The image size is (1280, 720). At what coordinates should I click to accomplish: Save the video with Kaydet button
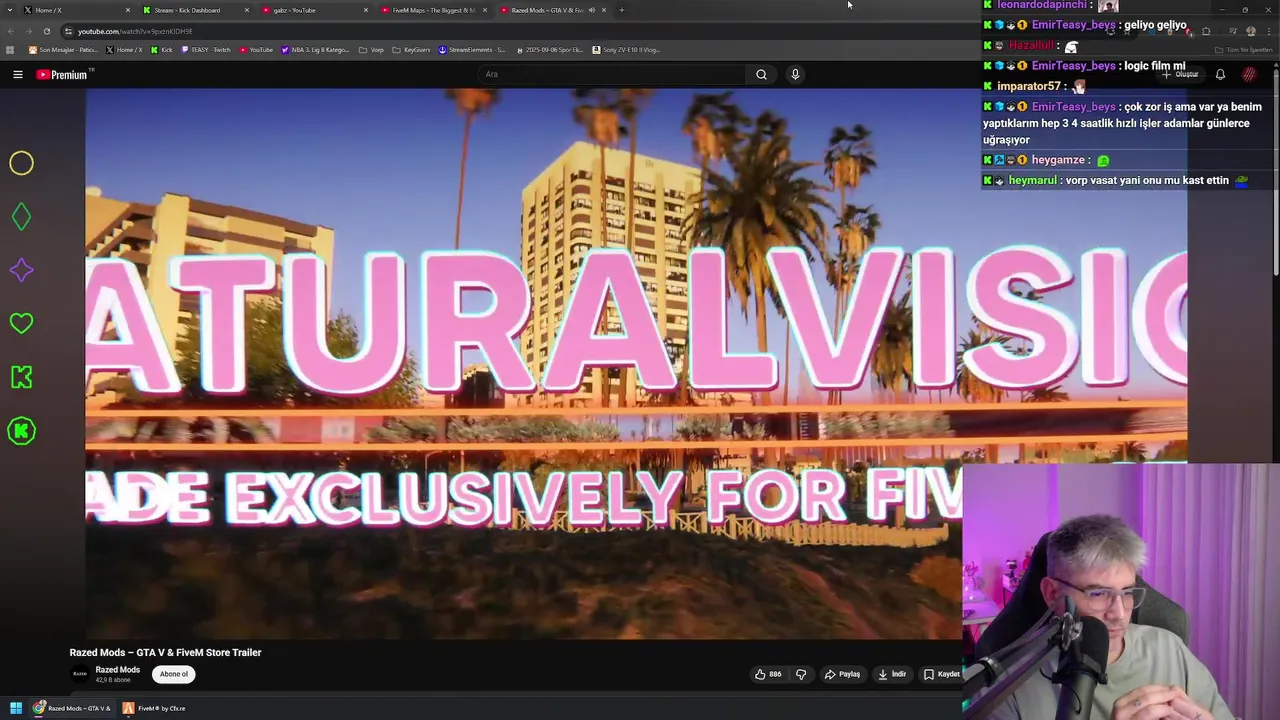point(942,674)
